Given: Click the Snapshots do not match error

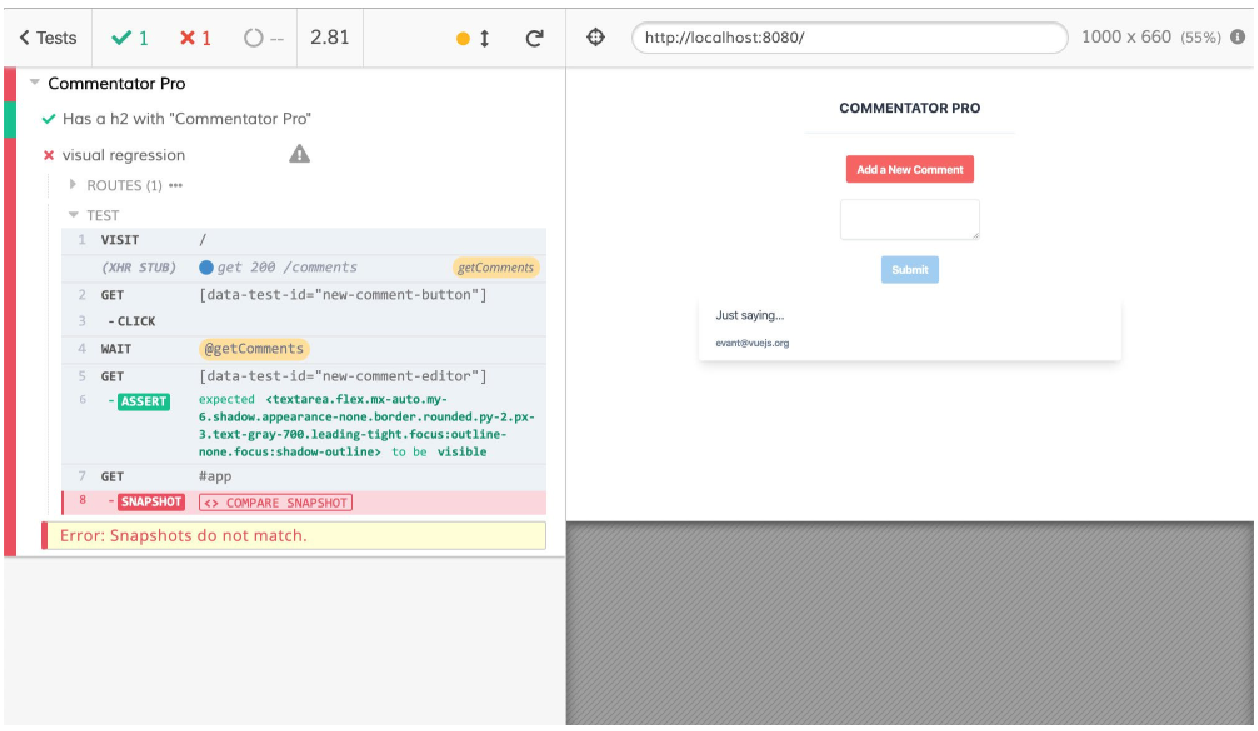Looking at the screenshot, I should pyautogui.click(x=293, y=536).
